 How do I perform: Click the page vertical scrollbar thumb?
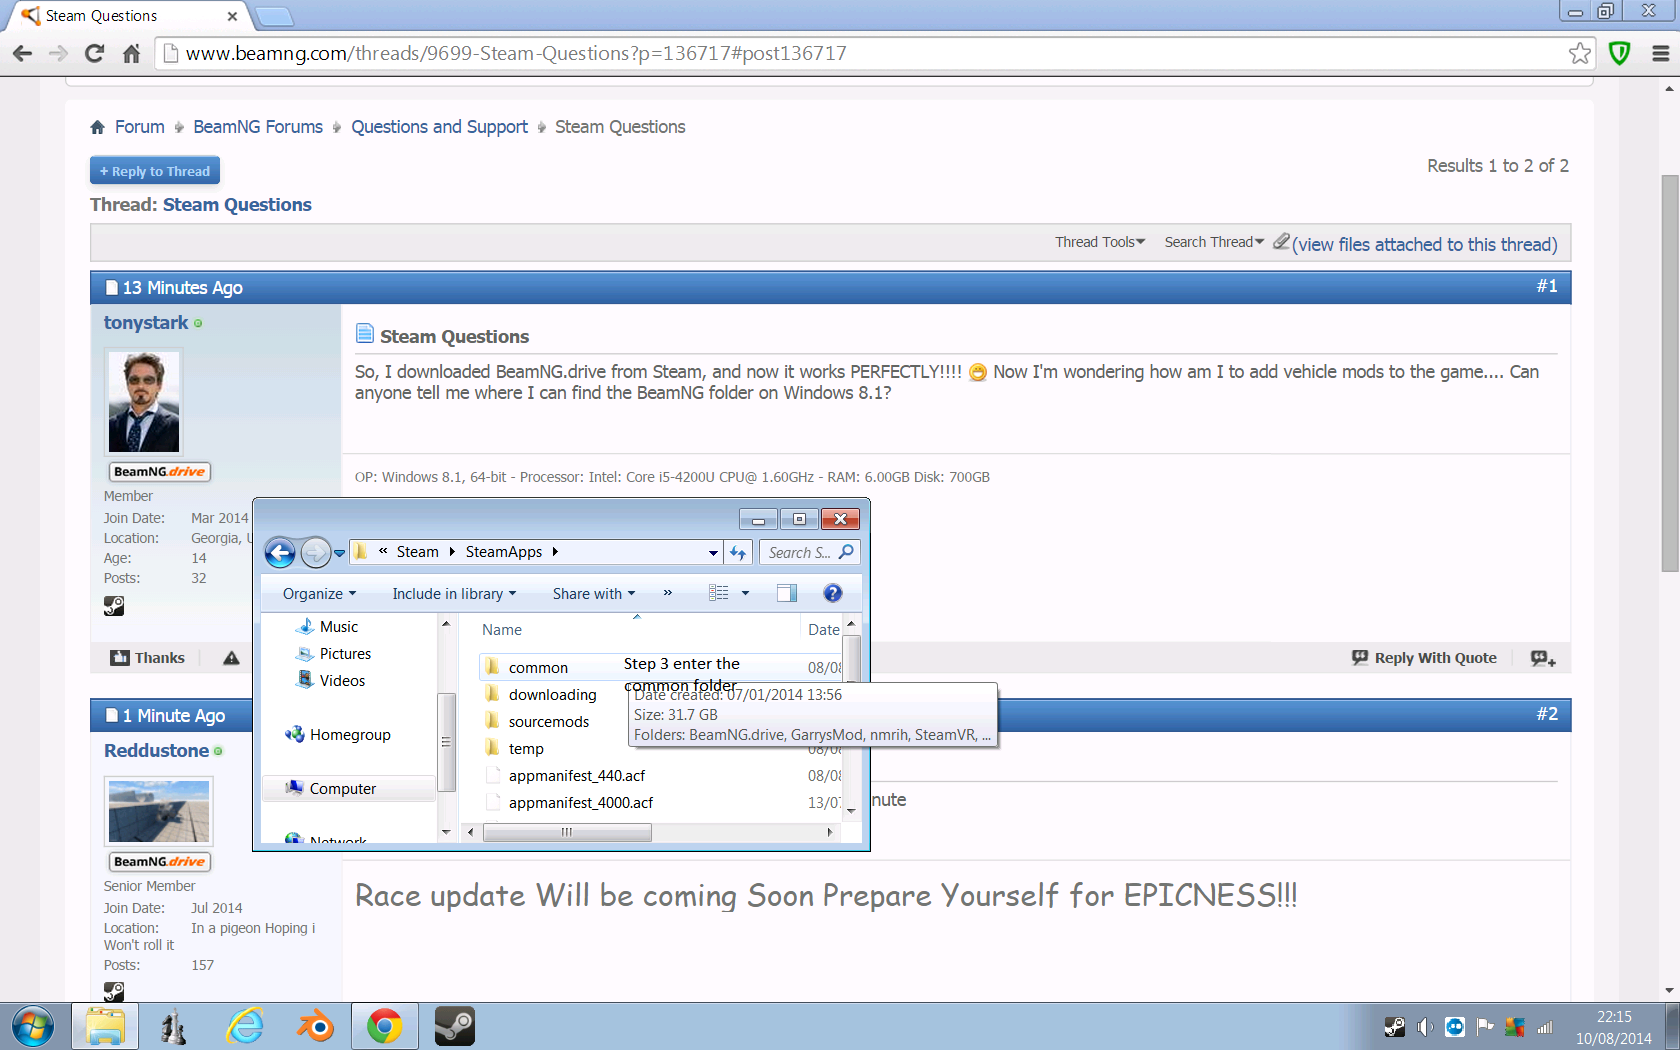click(x=1669, y=373)
